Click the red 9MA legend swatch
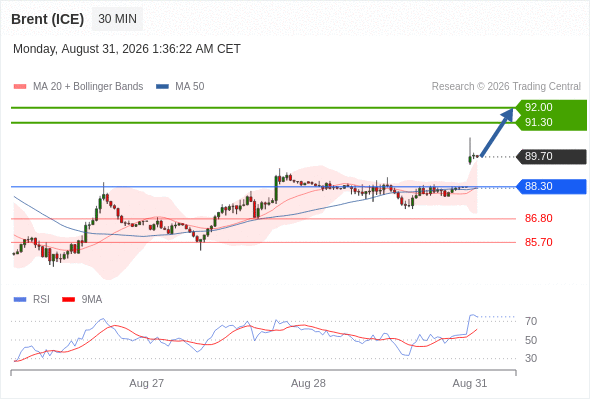 tap(68, 300)
